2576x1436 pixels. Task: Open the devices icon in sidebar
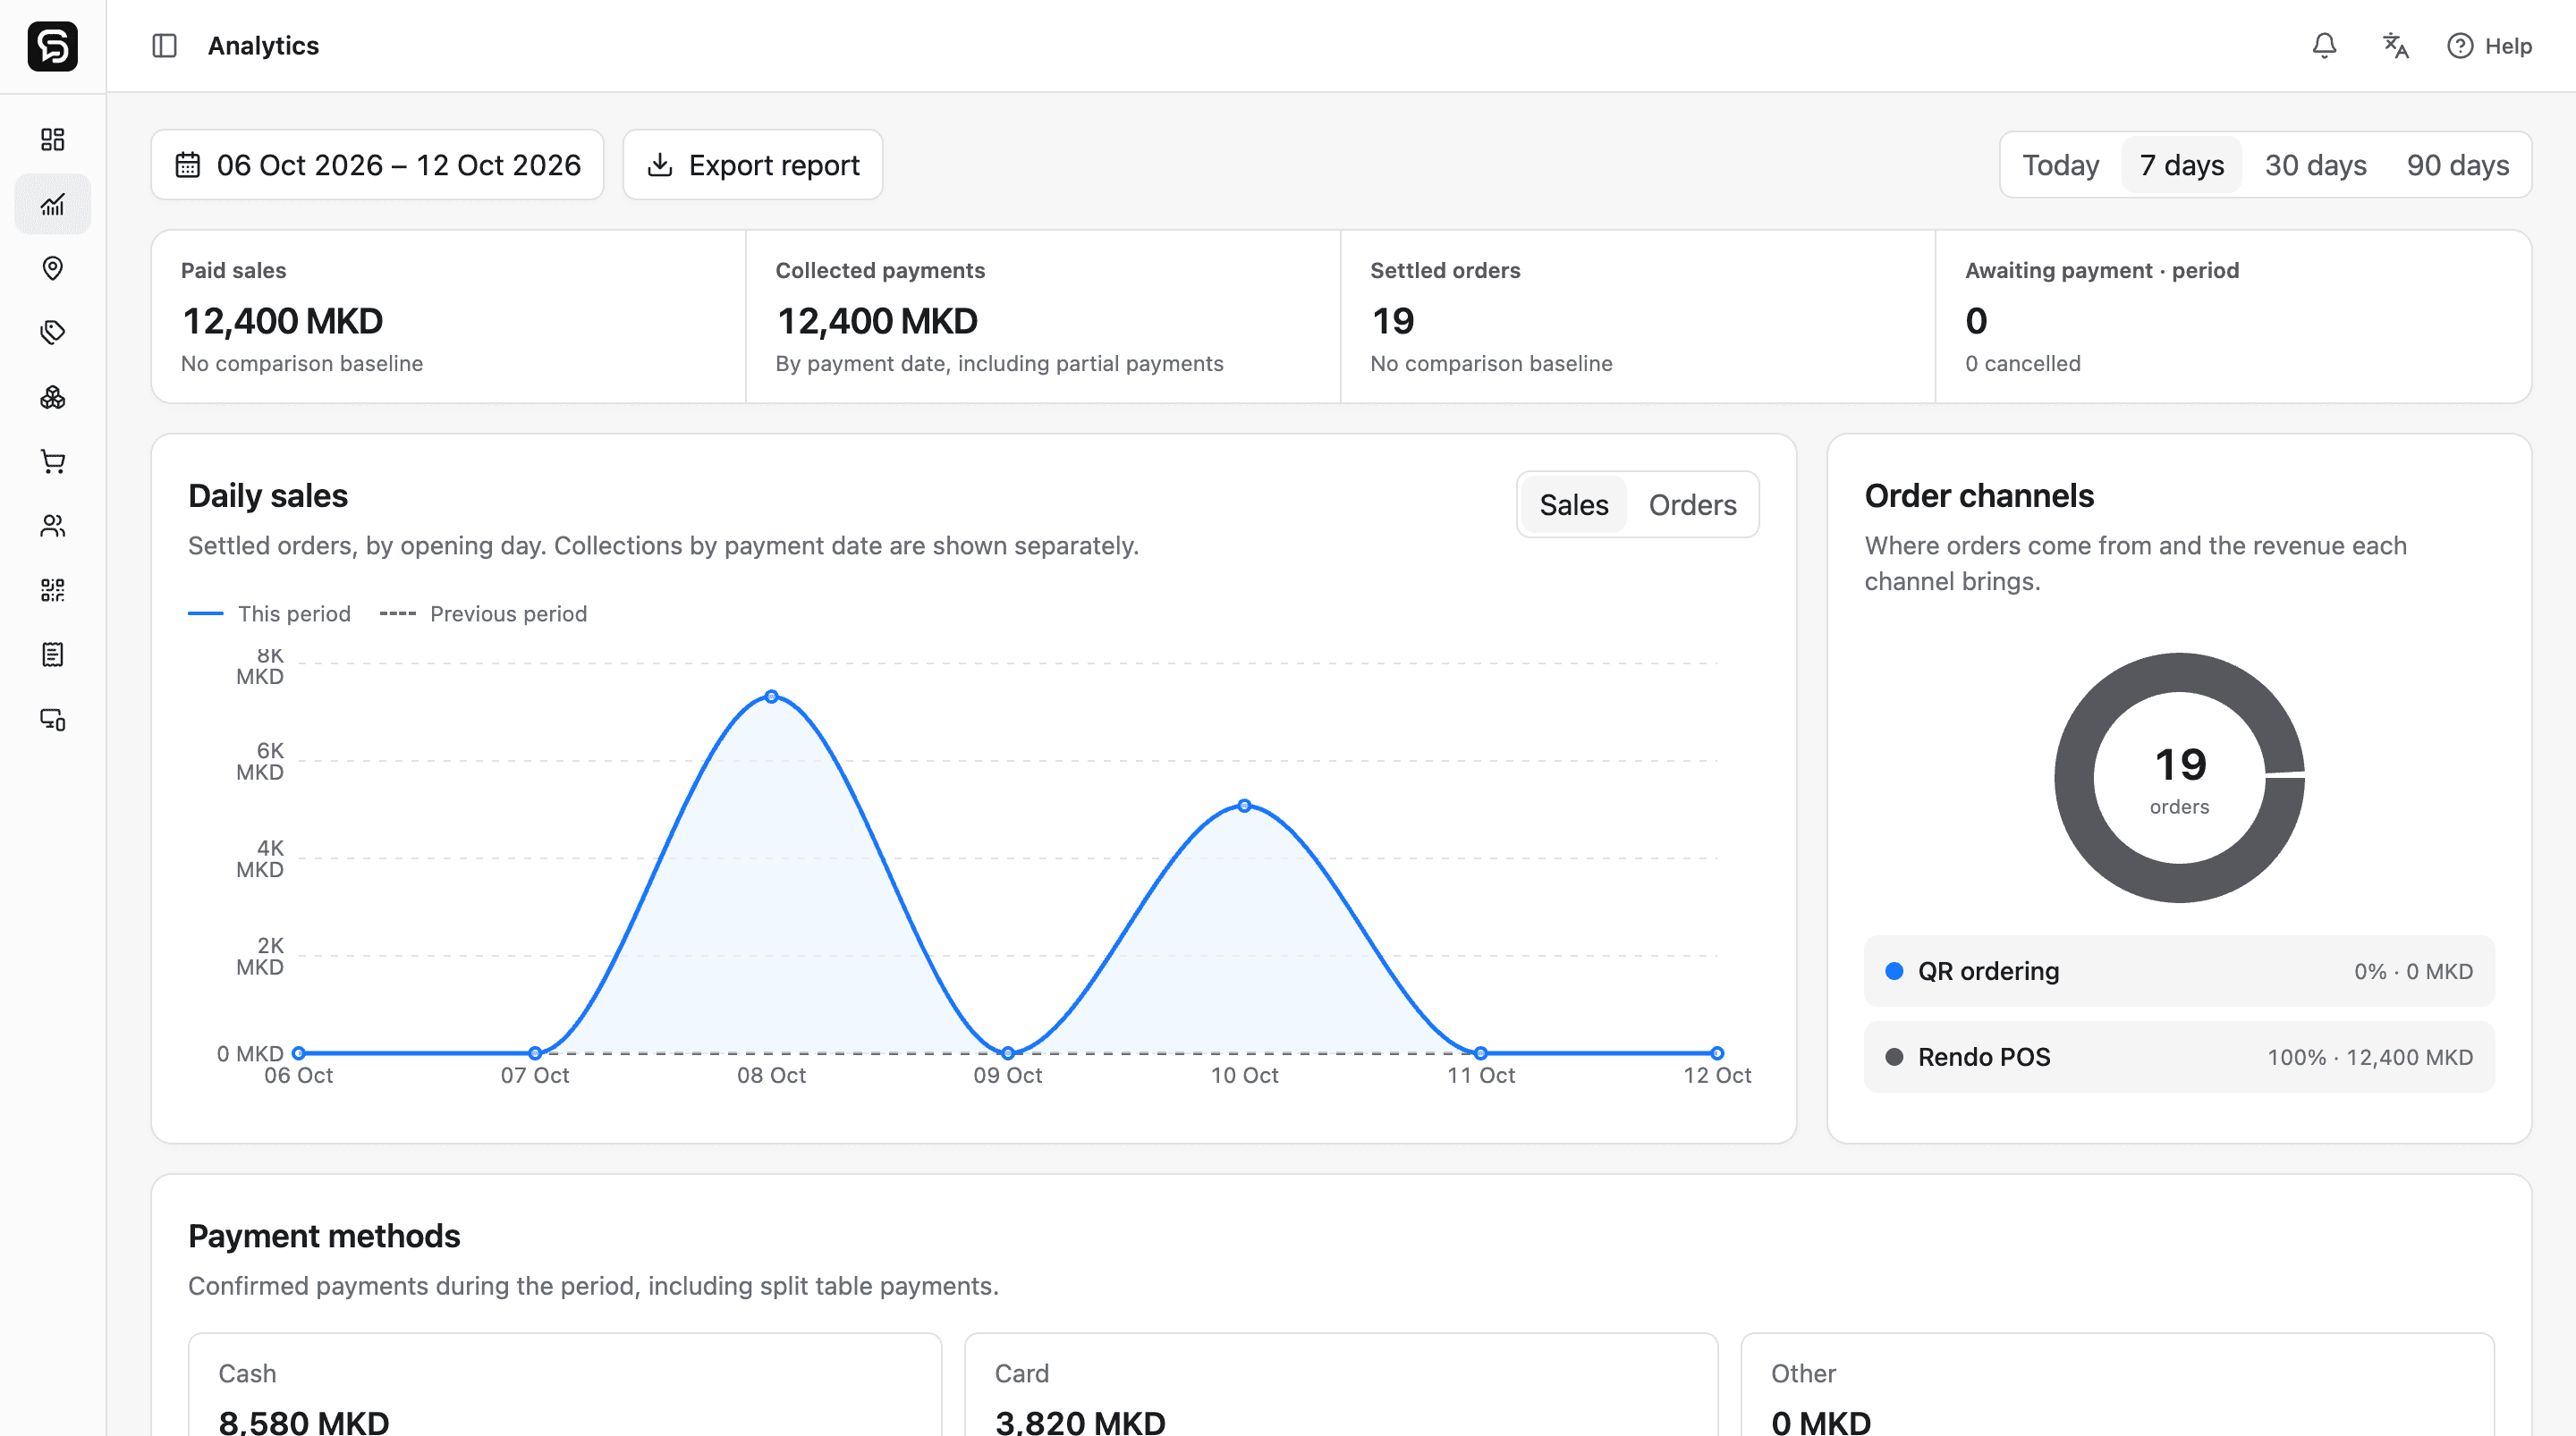(x=52, y=719)
